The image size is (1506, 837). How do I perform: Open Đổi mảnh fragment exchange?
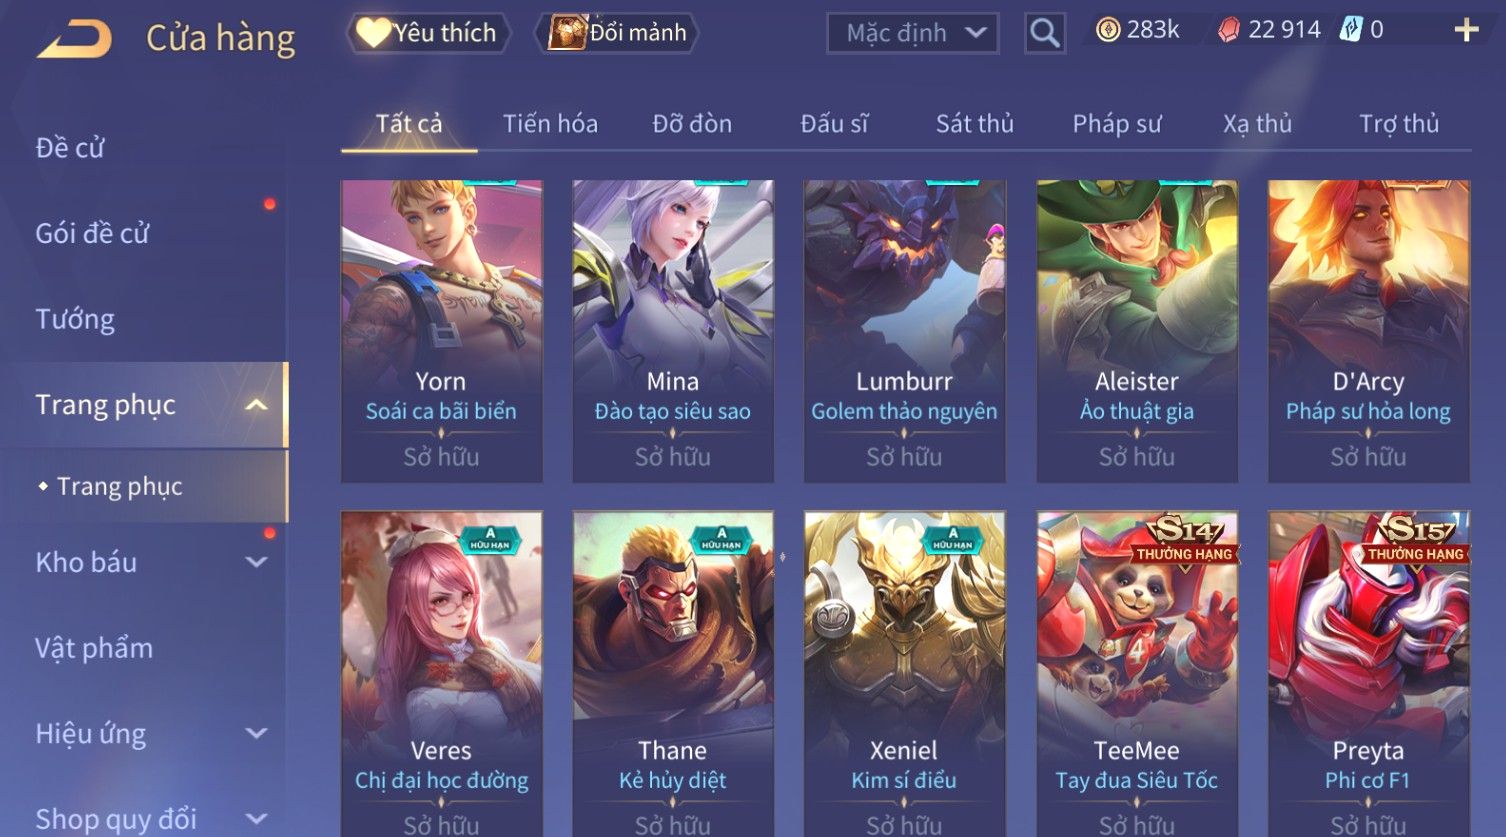(619, 33)
